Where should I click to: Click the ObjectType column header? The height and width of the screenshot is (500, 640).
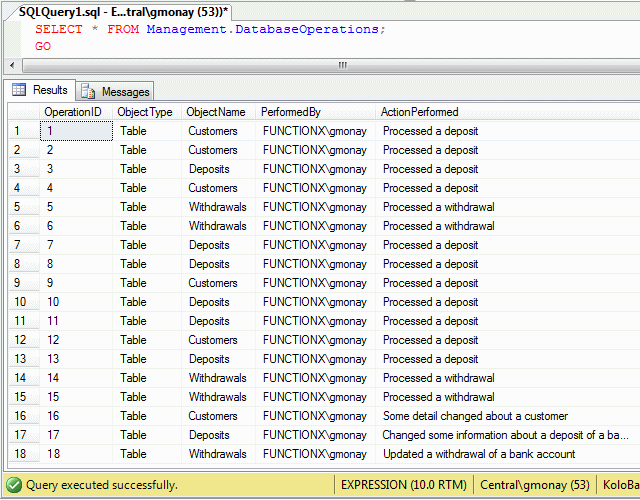pyautogui.click(x=147, y=112)
